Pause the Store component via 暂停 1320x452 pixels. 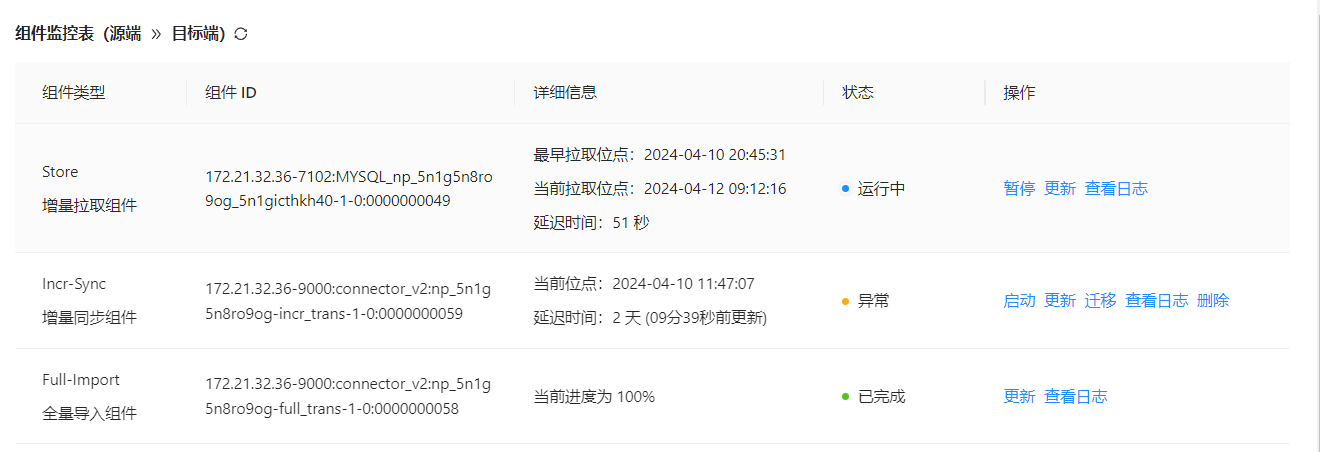(1019, 188)
